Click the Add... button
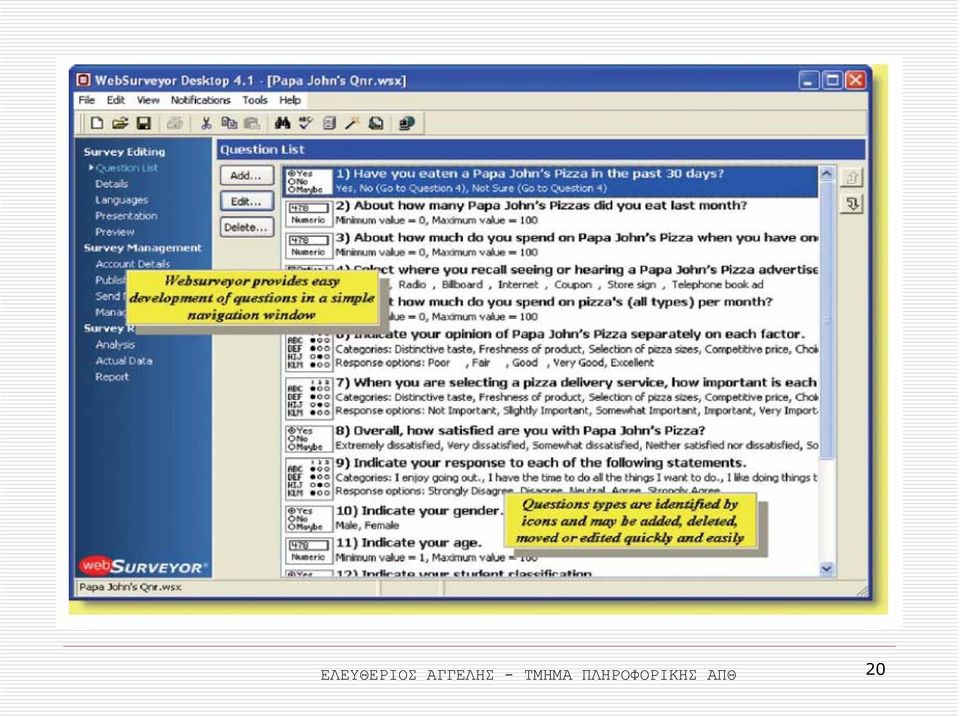 [246, 175]
